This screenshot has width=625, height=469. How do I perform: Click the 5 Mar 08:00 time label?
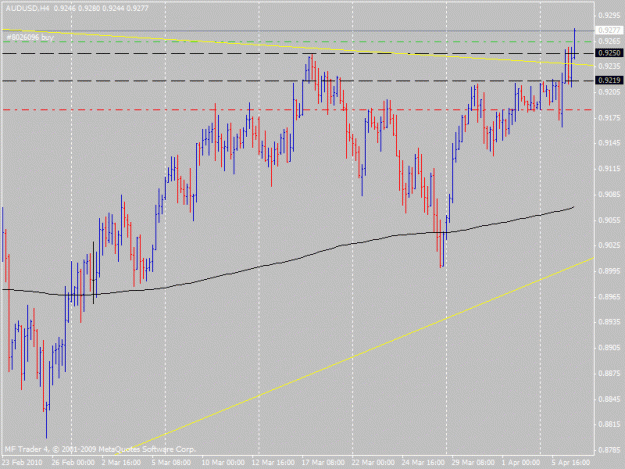[171, 463]
